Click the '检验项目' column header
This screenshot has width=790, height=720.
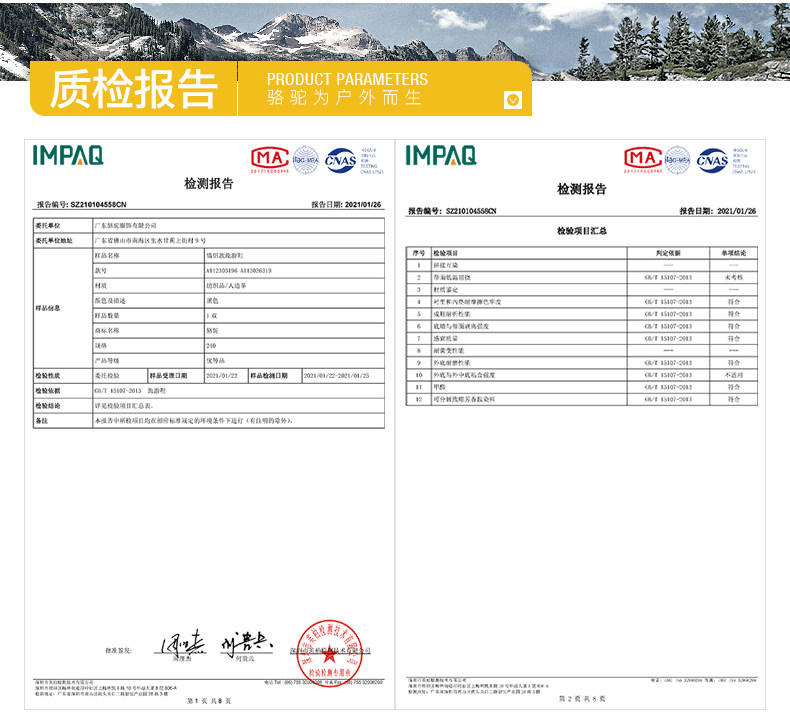pos(446,253)
